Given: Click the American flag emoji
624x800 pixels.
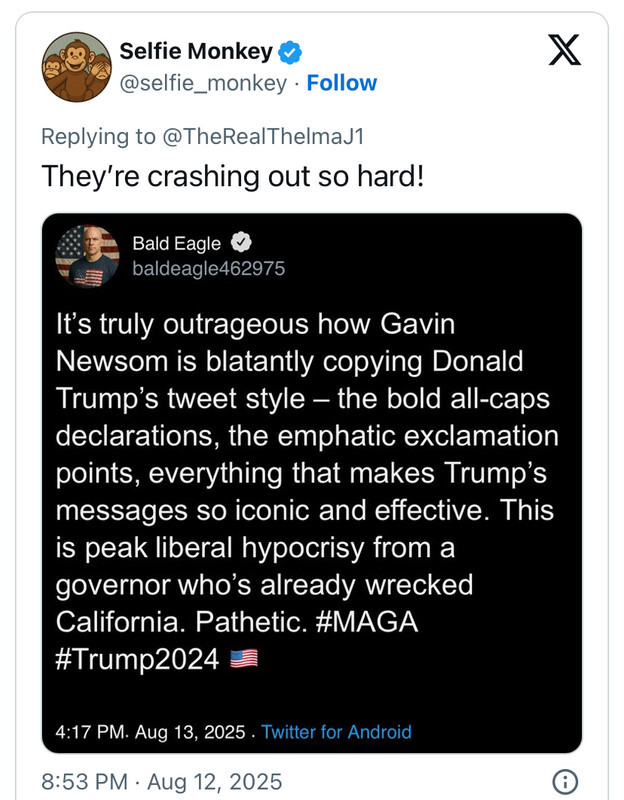Looking at the screenshot, I should tap(244, 659).
